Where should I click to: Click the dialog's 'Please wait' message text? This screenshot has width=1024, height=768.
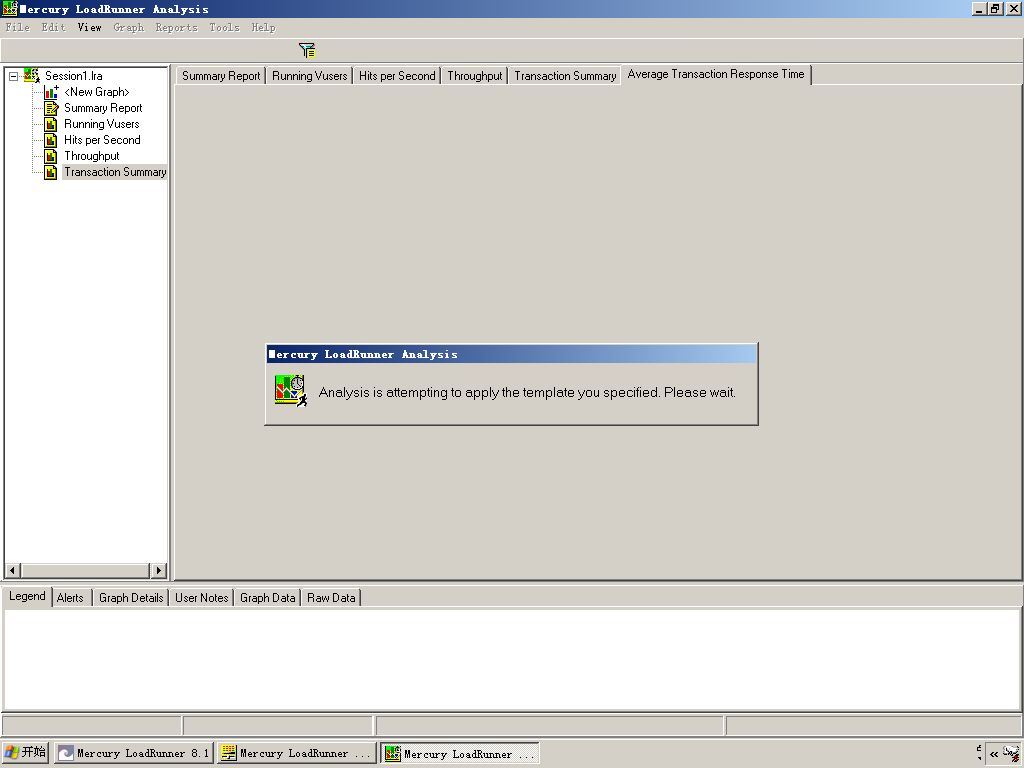(527, 392)
